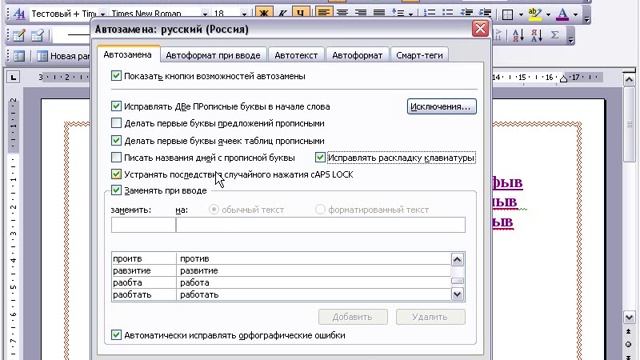
Task: Apply bulleted list formatting
Action: tap(448, 13)
